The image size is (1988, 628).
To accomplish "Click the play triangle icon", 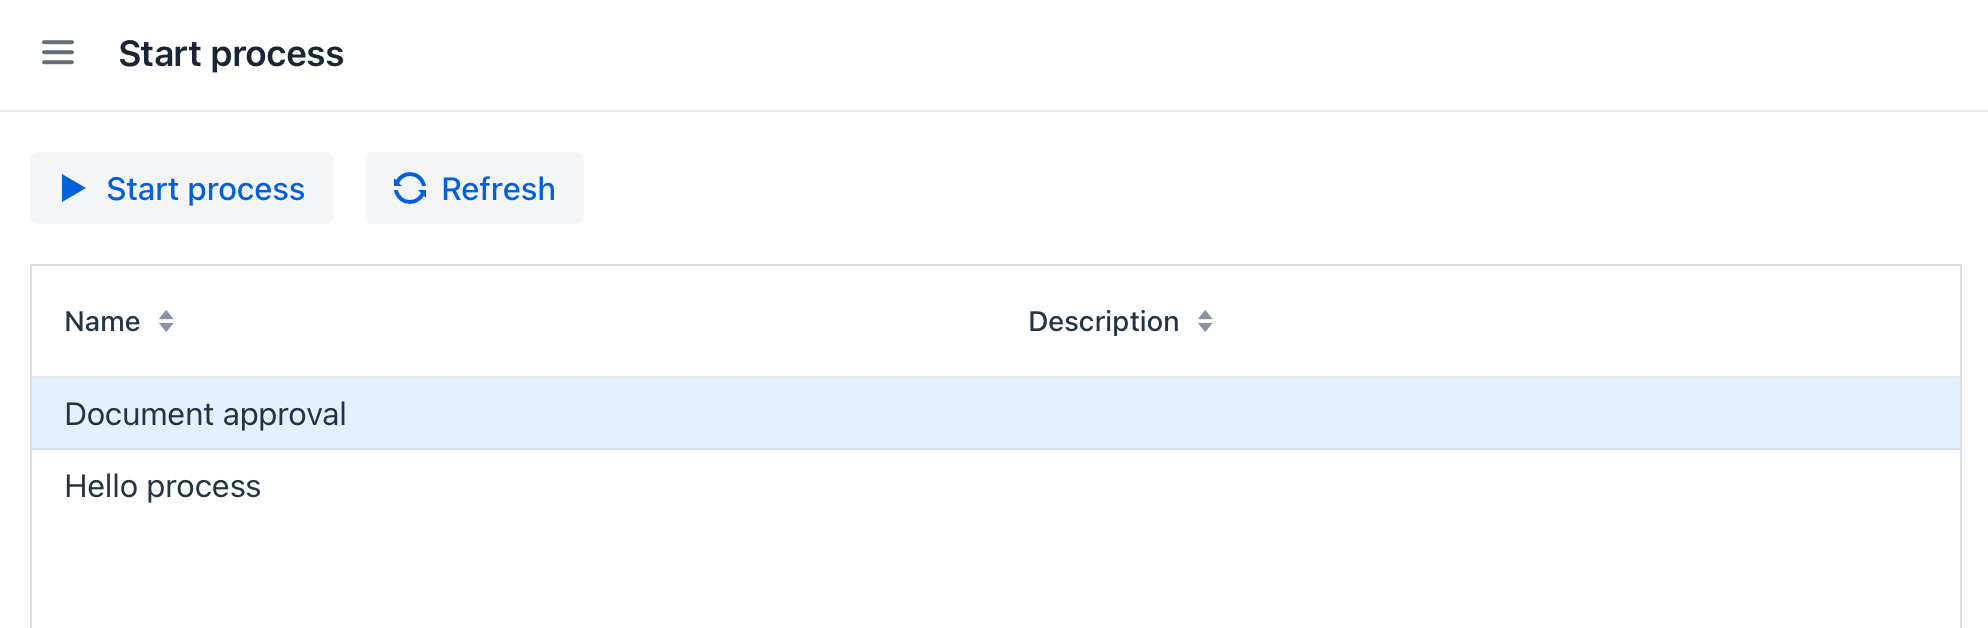I will pos(73,188).
